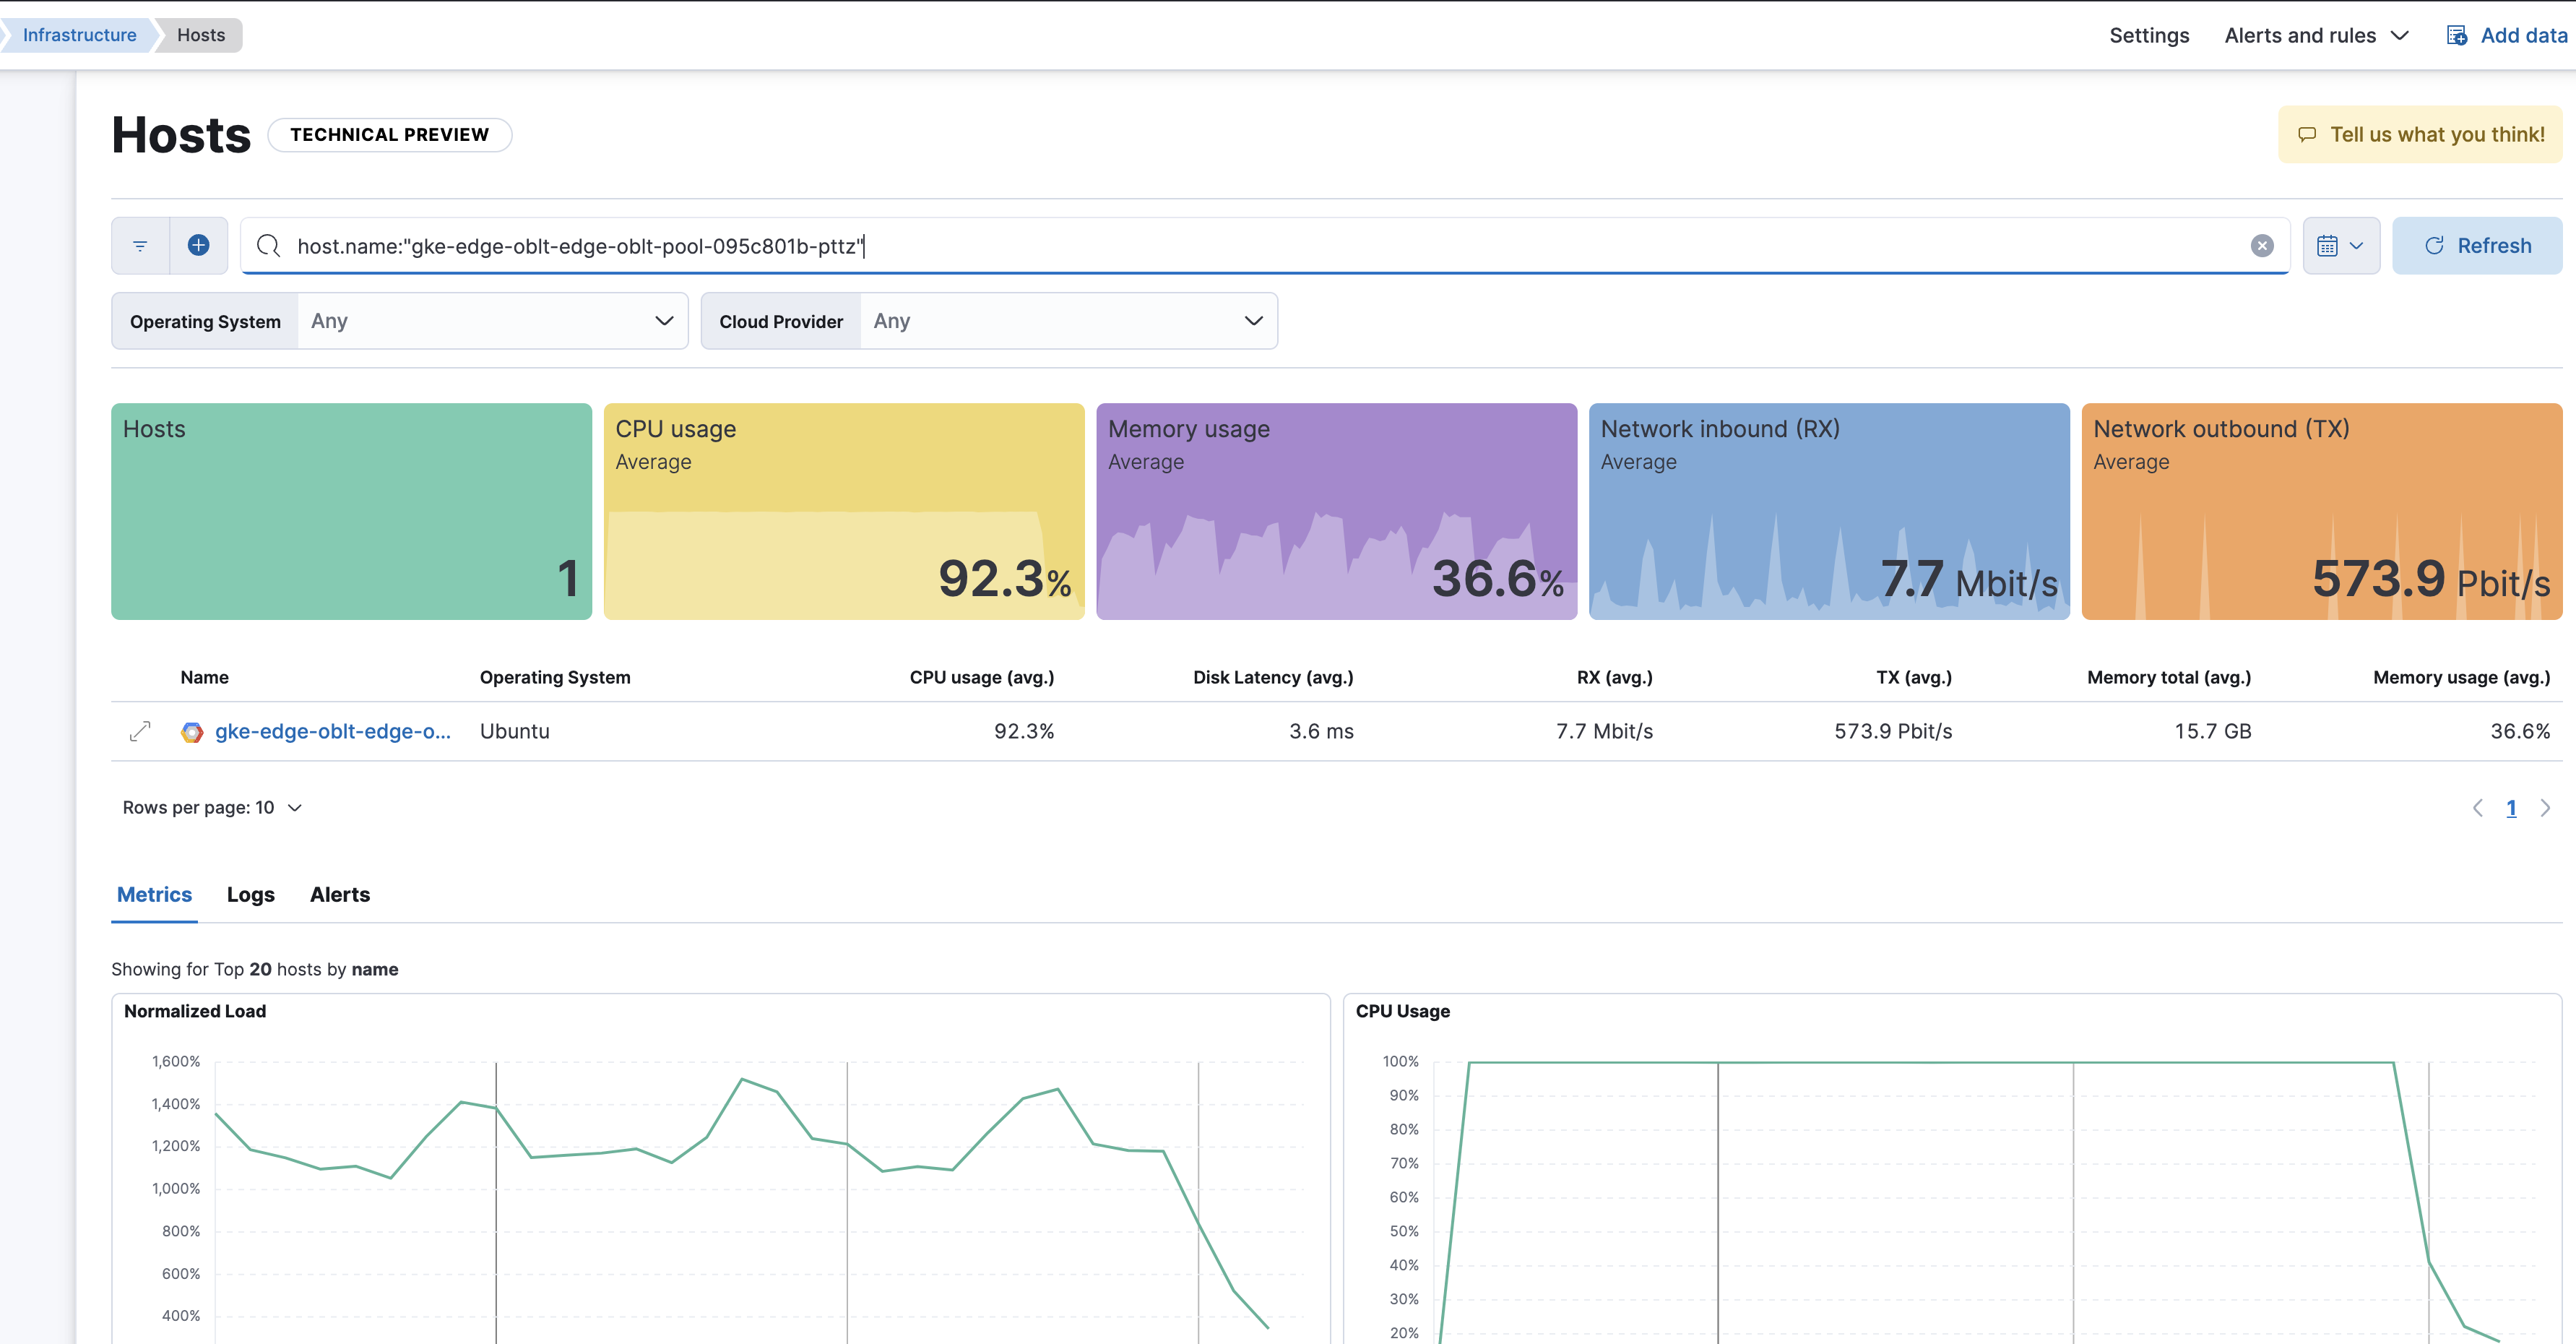
Task: Switch to the Logs tab
Action: tap(250, 894)
